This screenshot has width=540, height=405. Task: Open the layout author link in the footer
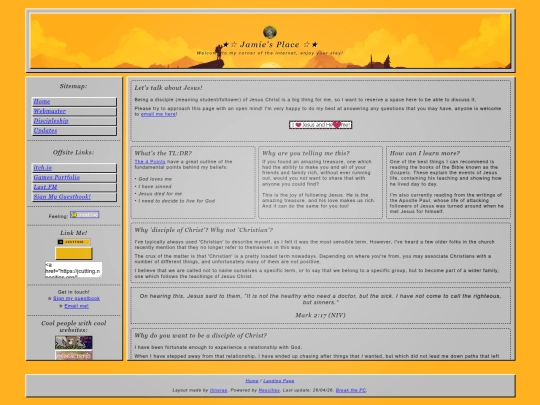pos(218,390)
